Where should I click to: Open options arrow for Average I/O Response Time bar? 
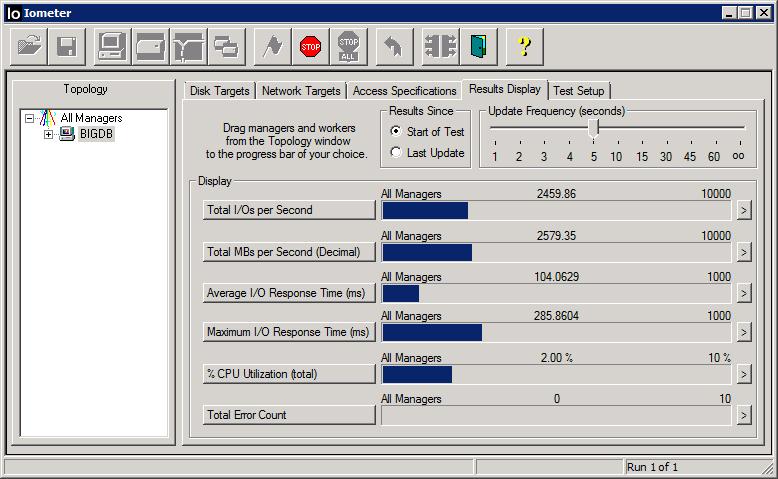point(743,293)
